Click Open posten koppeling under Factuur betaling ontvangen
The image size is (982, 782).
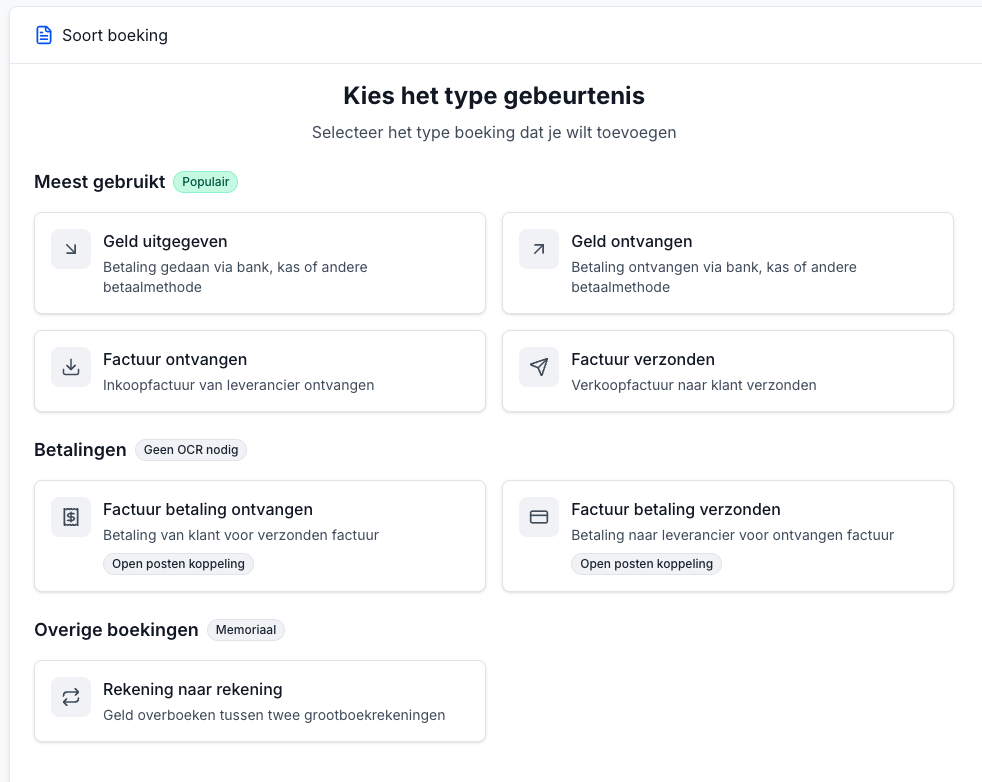tap(178, 563)
